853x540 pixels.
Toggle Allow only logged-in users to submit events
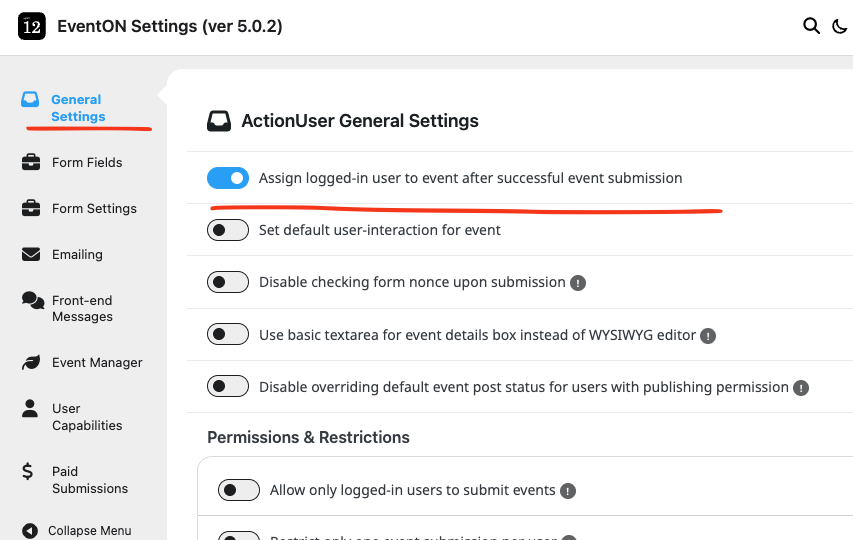[239, 490]
